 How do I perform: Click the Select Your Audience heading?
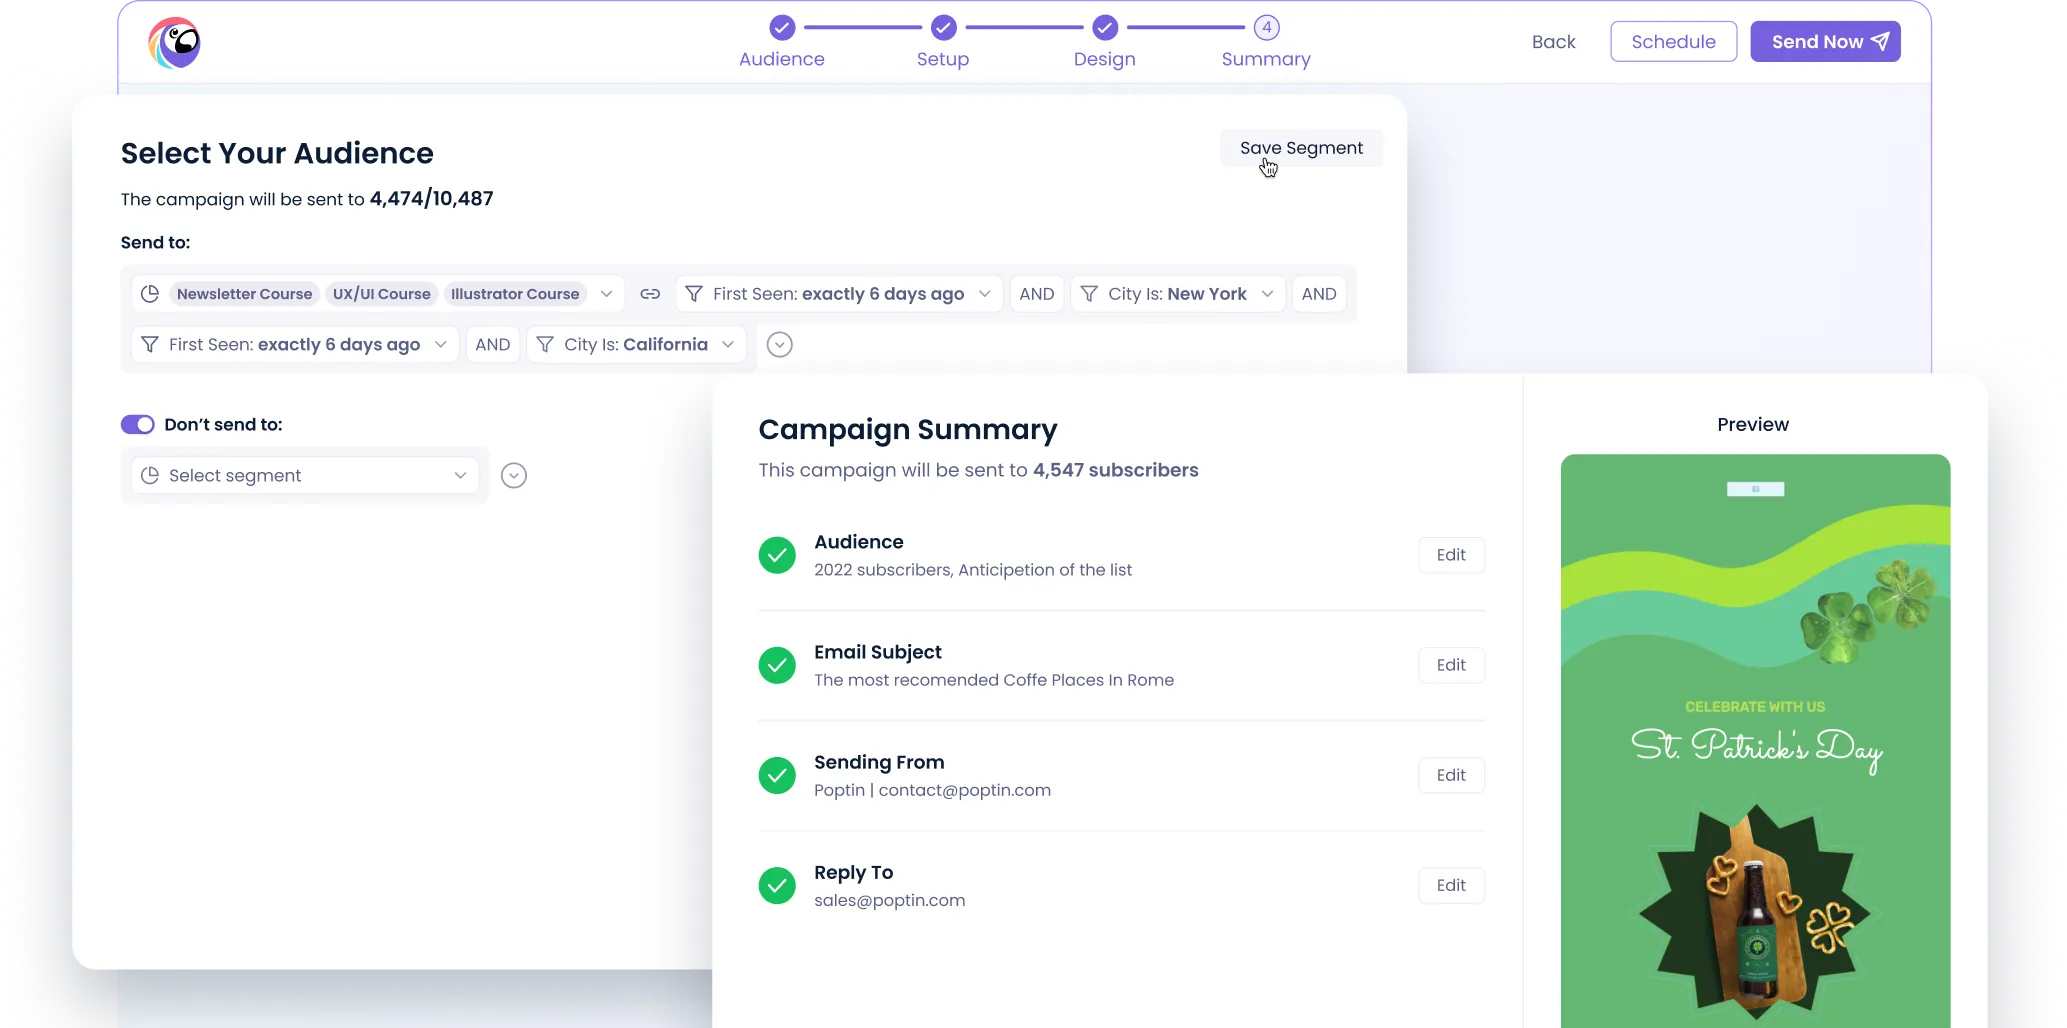277,153
